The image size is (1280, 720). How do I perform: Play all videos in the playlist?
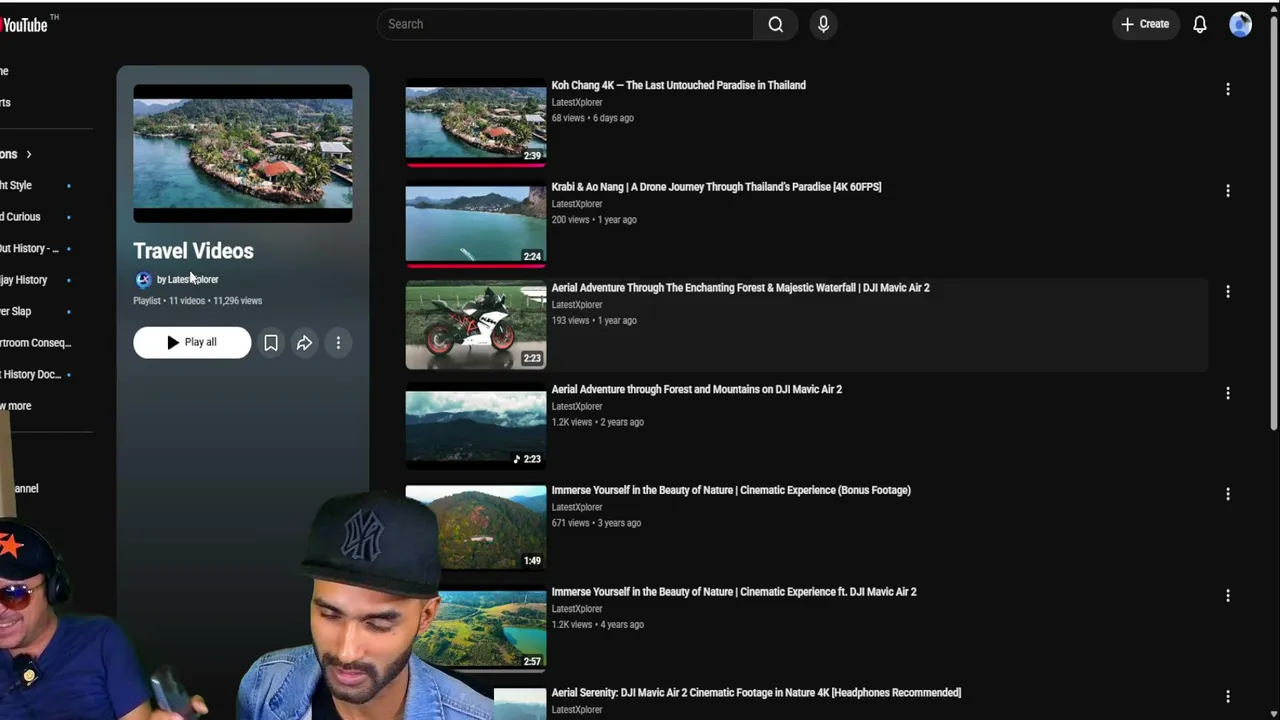coord(192,342)
